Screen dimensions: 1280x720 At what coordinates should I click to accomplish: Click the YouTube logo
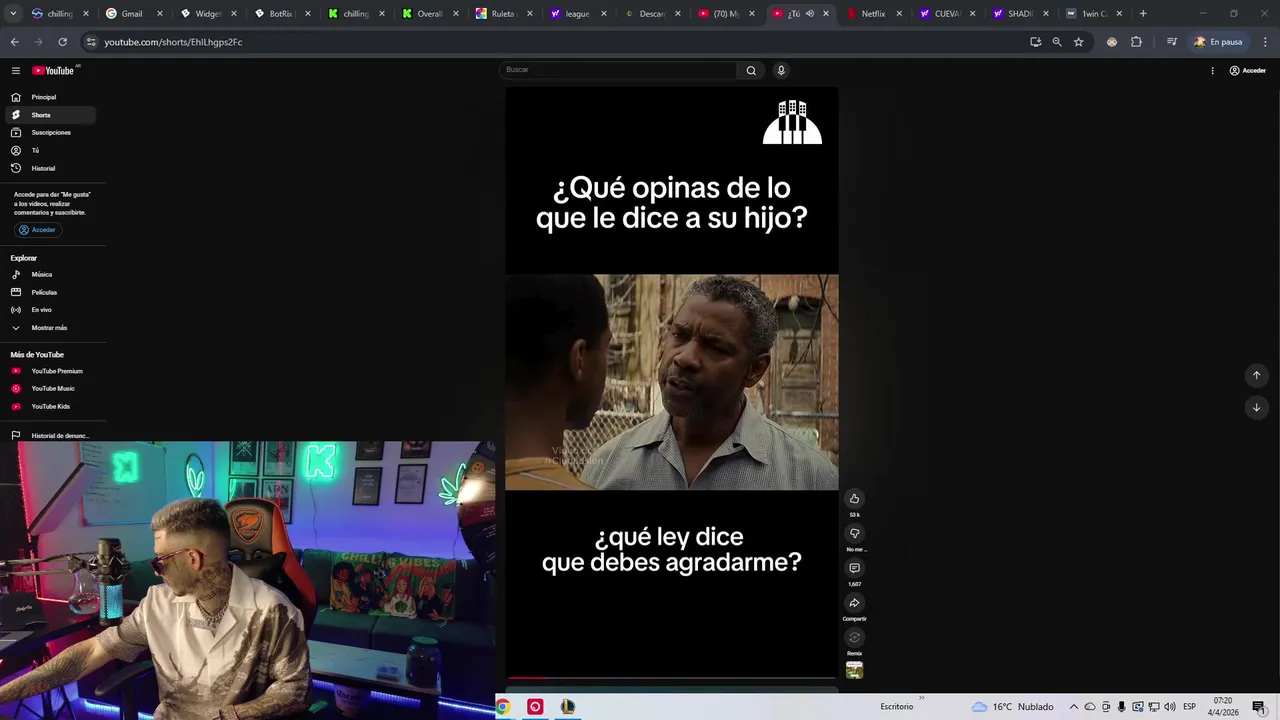[55, 70]
